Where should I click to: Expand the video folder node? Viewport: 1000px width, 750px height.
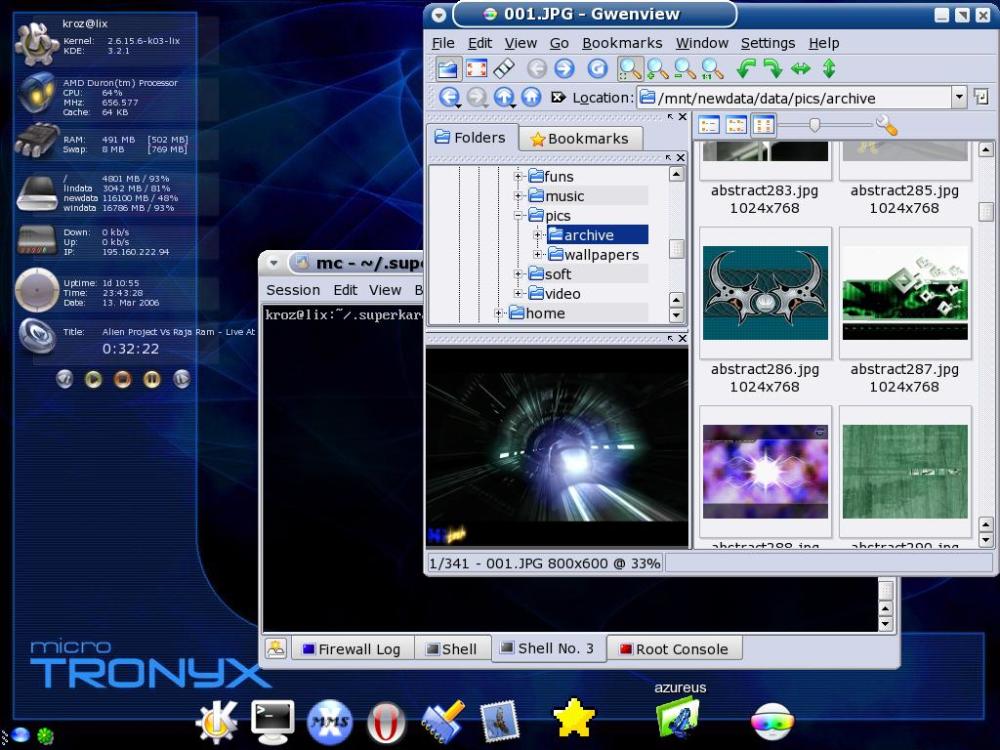click(518, 293)
